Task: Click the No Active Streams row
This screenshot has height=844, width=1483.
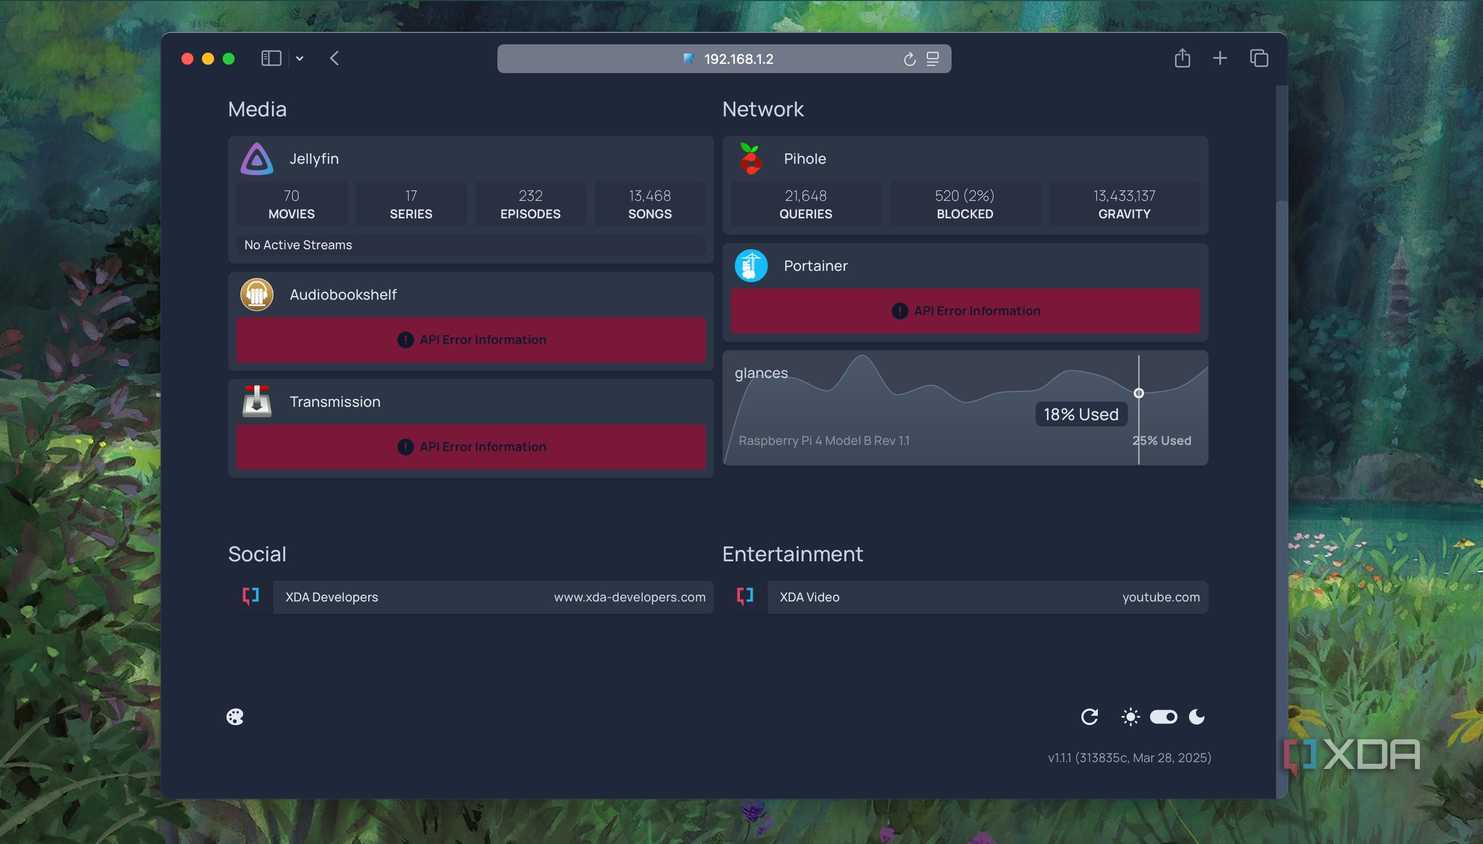Action: (x=471, y=245)
